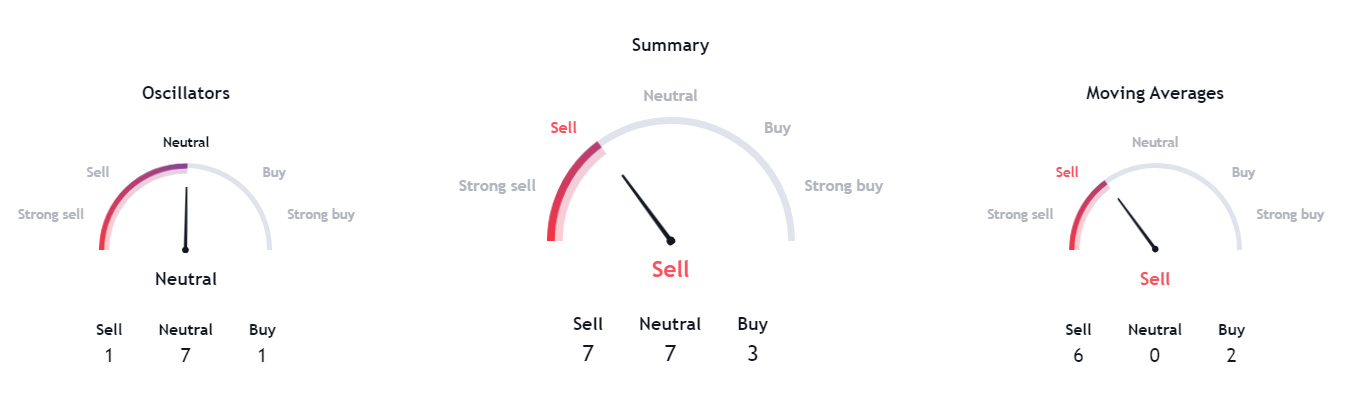The width and height of the screenshot is (1354, 394).
Task: Click the Summary Buy count of 3
Action: point(753,353)
